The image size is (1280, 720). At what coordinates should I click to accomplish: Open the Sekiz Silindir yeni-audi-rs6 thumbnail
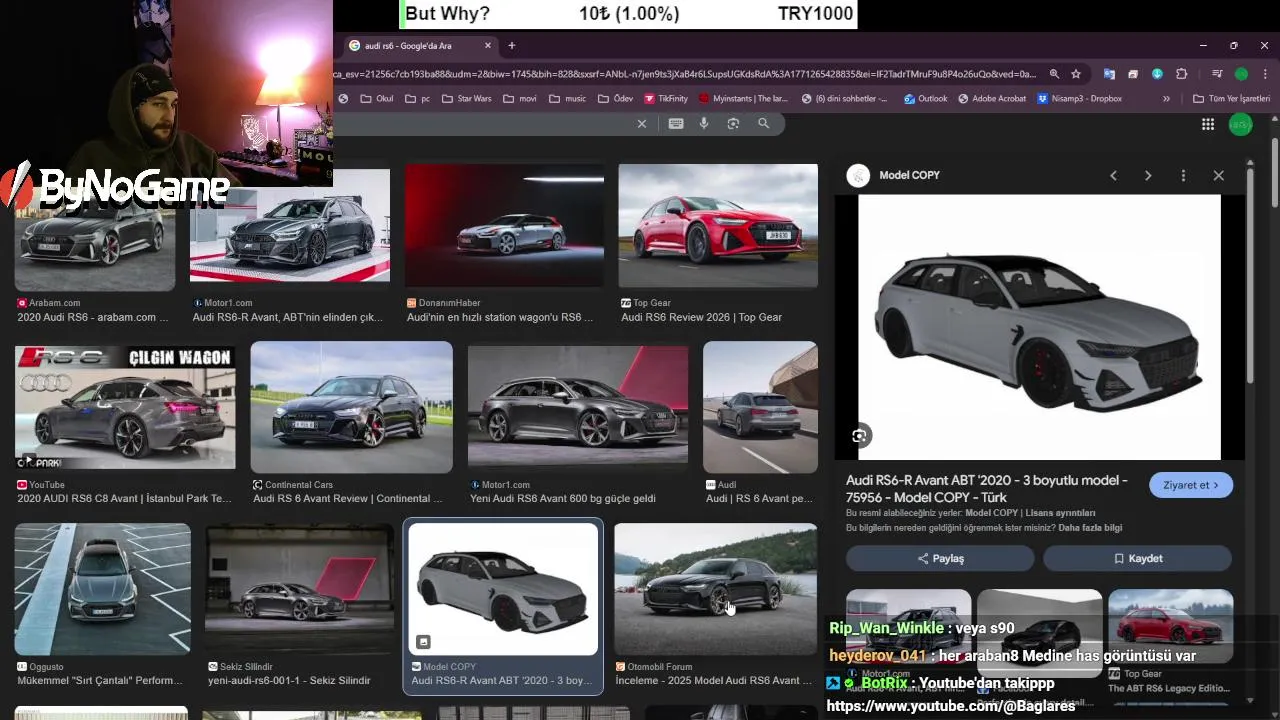(x=299, y=588)
